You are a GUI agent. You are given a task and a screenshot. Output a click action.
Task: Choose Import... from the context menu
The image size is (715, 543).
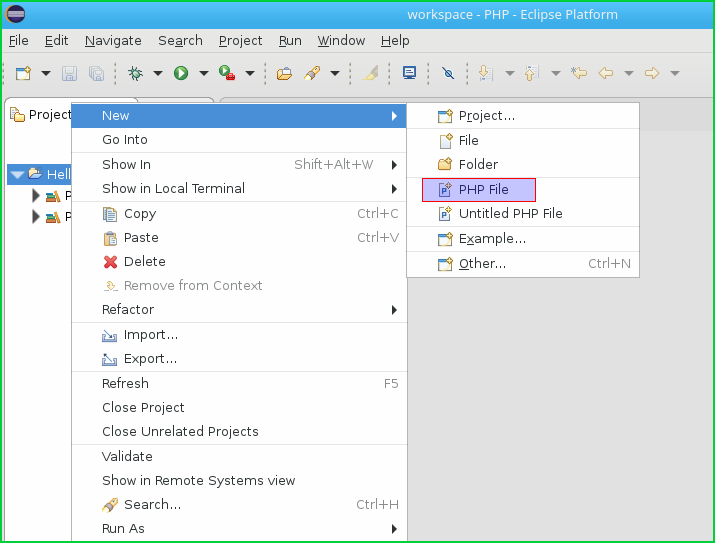pyautogui.click(x=239, y=335)
